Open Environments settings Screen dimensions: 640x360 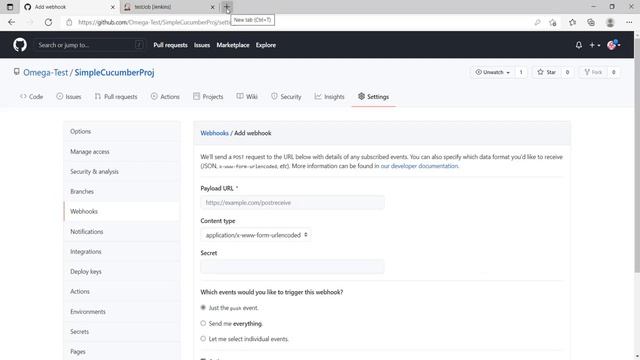point(122,311)
